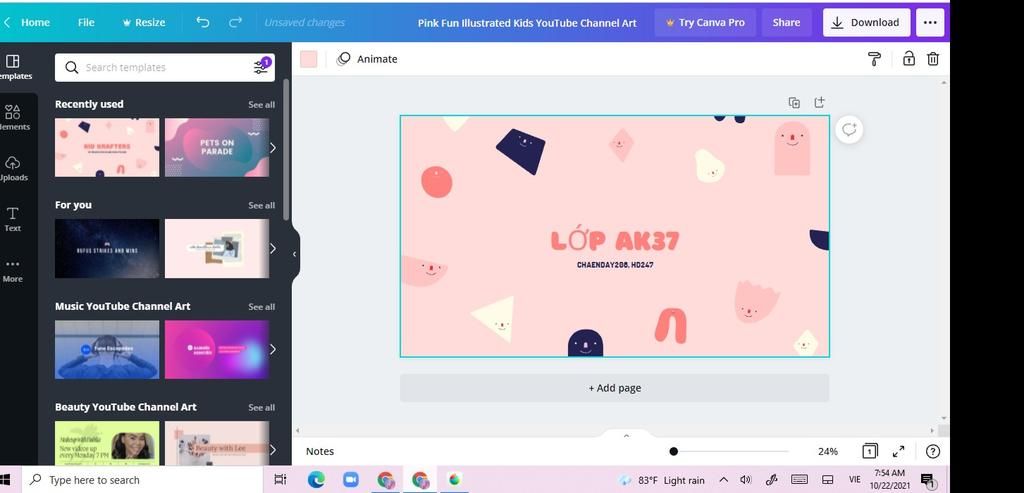
Task: Click the document title text
Action: [527, 22]
